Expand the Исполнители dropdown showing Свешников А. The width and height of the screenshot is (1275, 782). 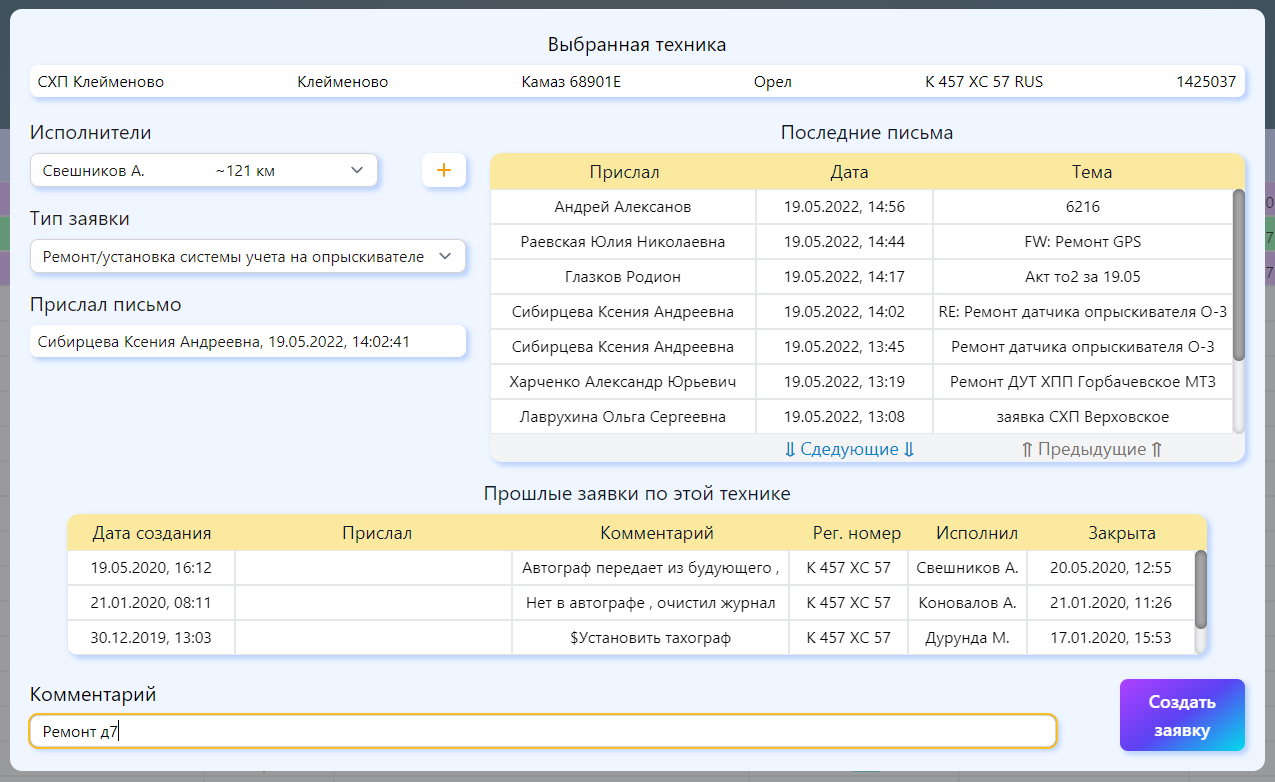204,170
